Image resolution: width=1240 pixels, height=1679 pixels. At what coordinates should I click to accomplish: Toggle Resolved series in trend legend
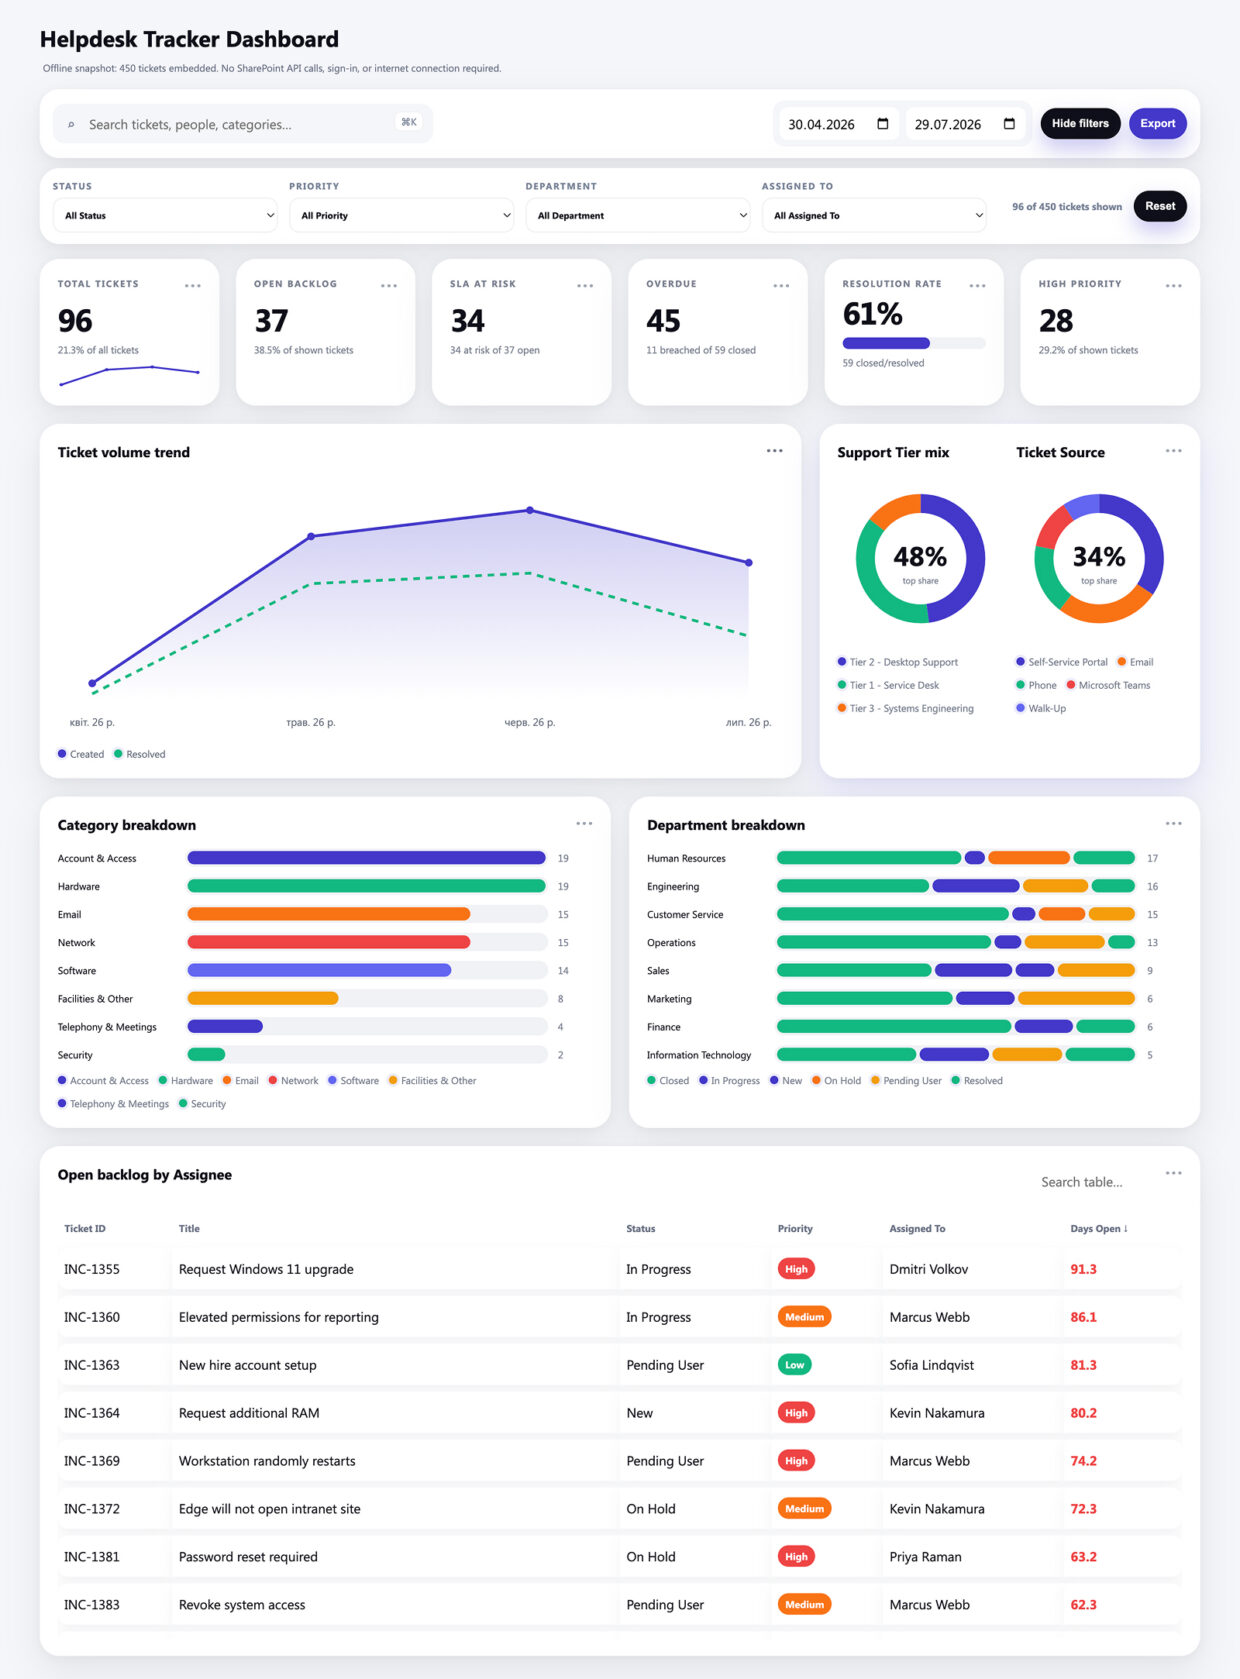(x=140, y=754)
